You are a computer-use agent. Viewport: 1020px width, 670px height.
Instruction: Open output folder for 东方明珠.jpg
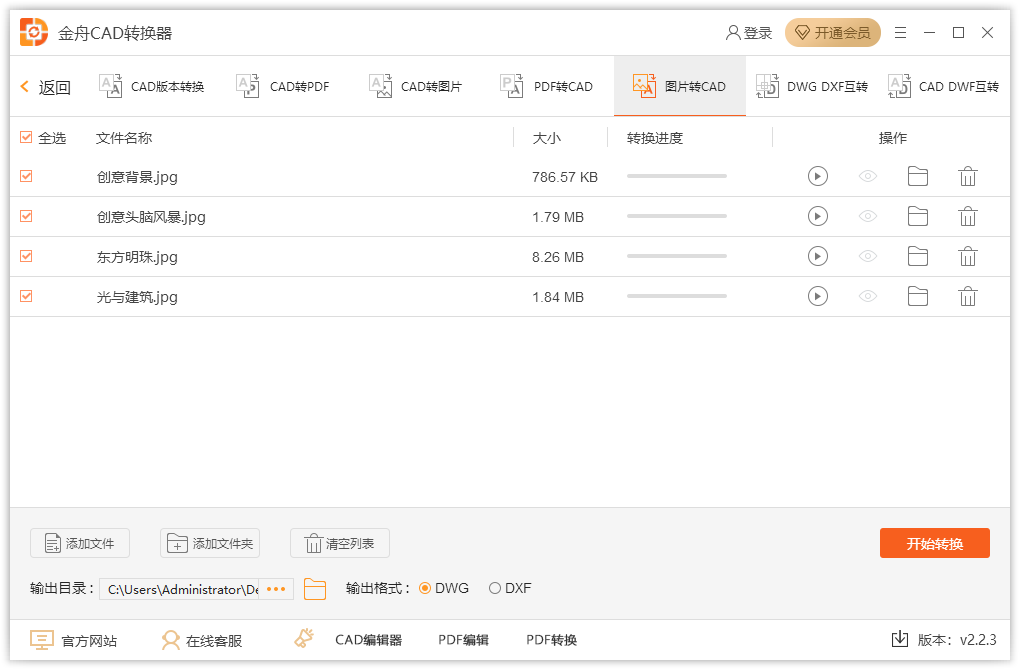click(x=918, y=256)
